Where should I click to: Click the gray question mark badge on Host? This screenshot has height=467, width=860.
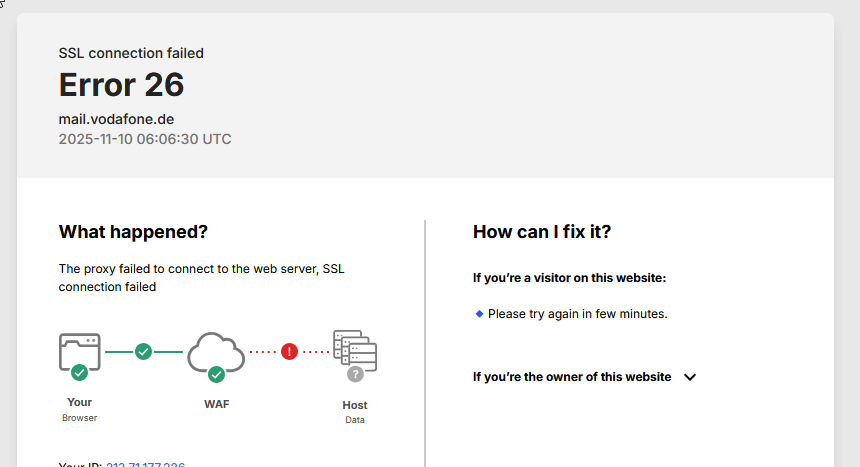point(355,374)
